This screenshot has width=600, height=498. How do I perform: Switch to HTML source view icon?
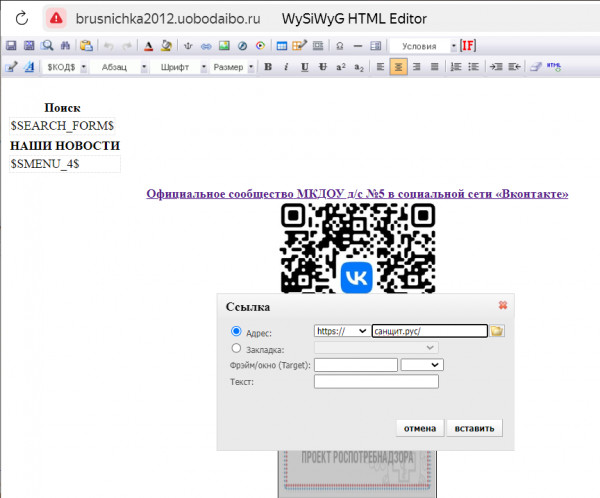click(554, 67)
